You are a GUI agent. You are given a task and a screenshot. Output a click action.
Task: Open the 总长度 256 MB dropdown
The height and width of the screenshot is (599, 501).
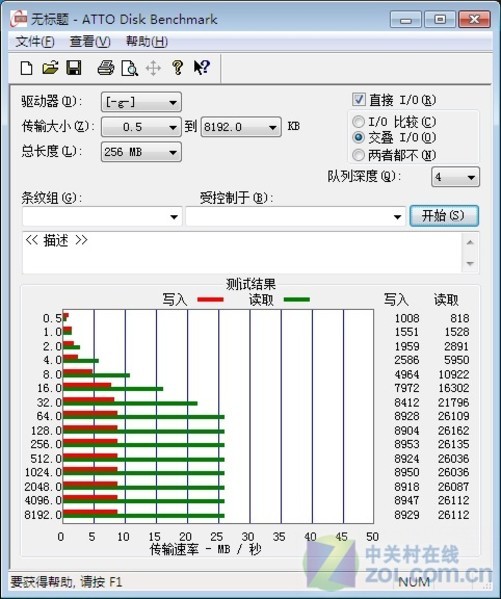[141, 152]
